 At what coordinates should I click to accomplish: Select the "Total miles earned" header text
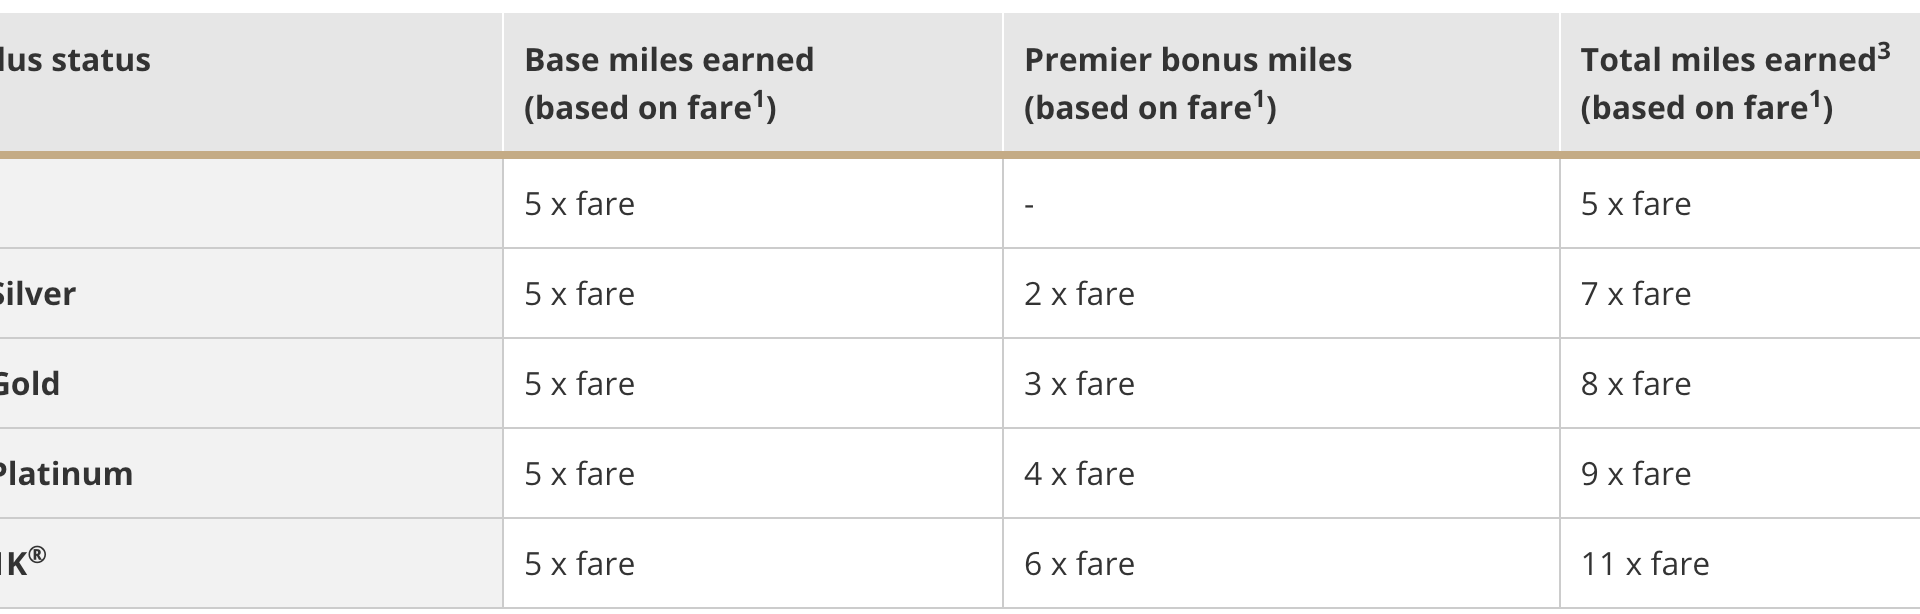[1727, 60]
